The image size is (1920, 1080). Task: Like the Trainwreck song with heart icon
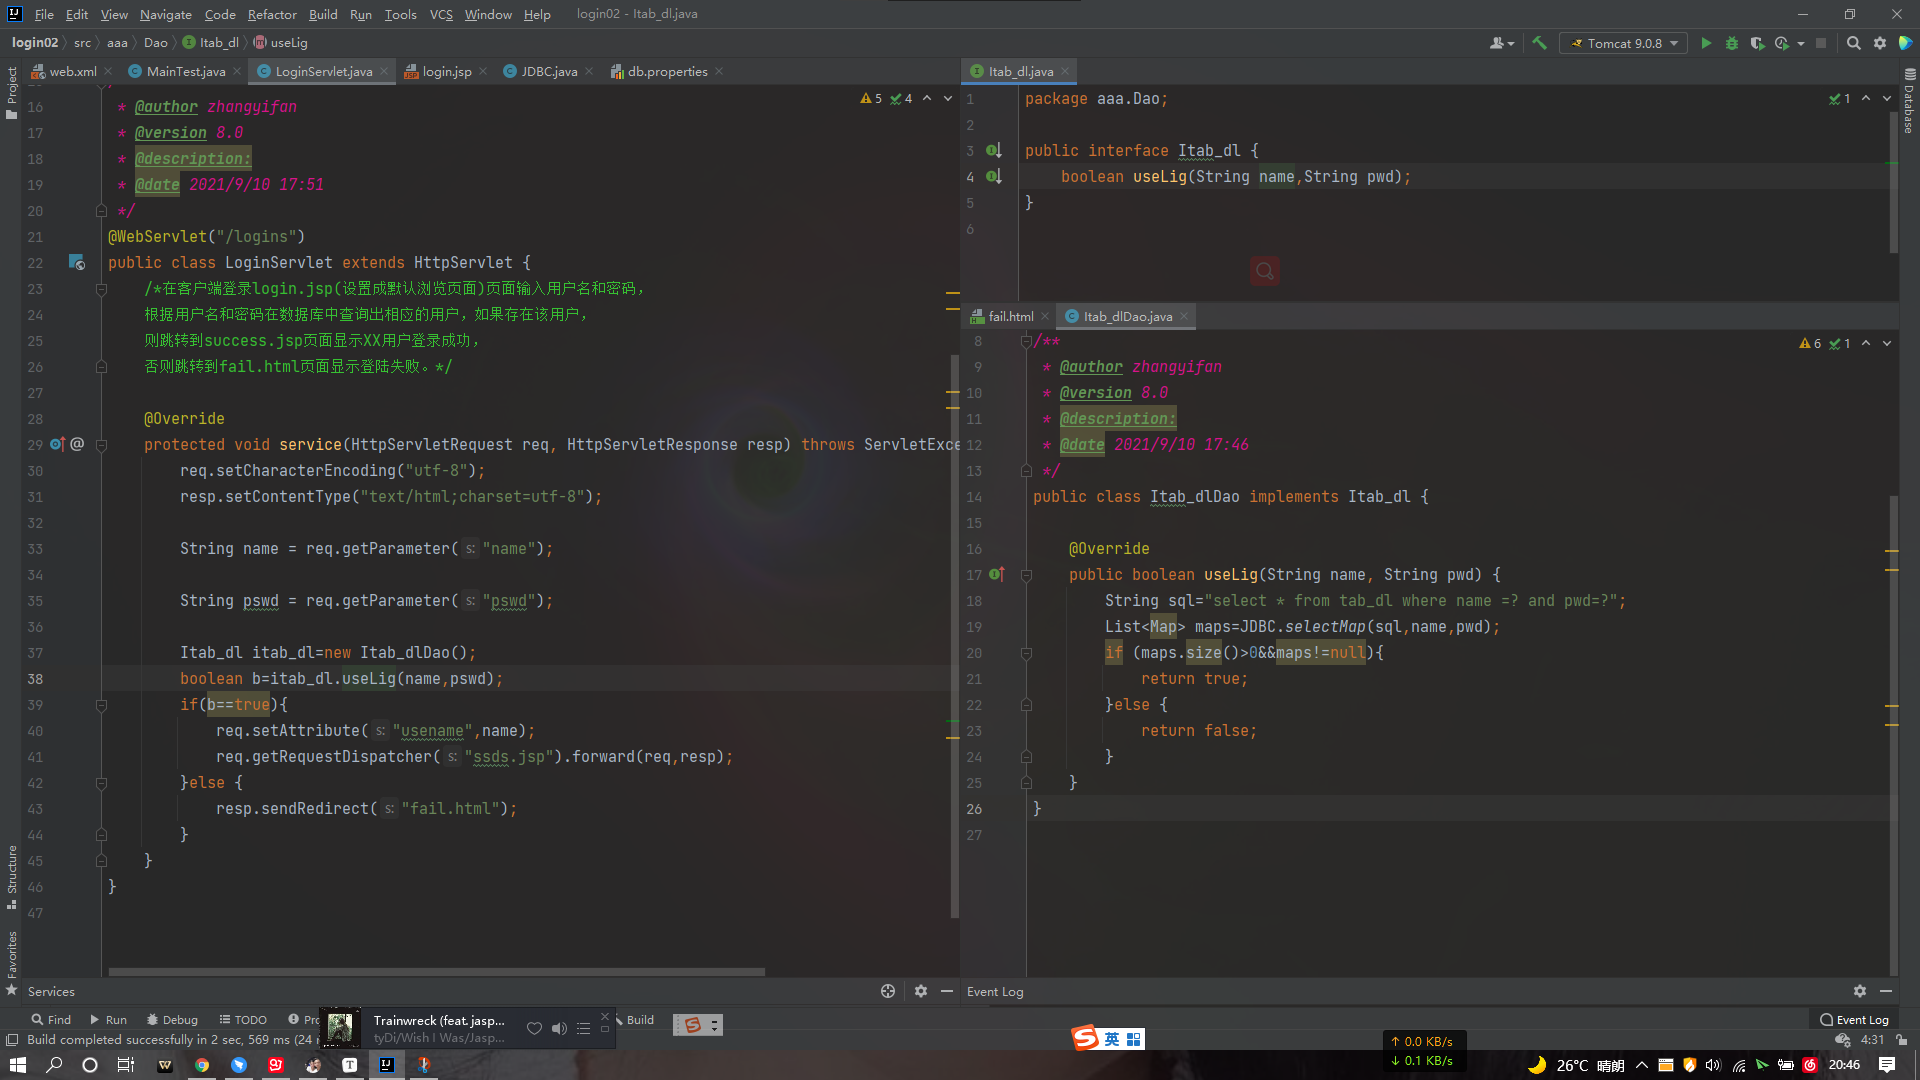534,1028
